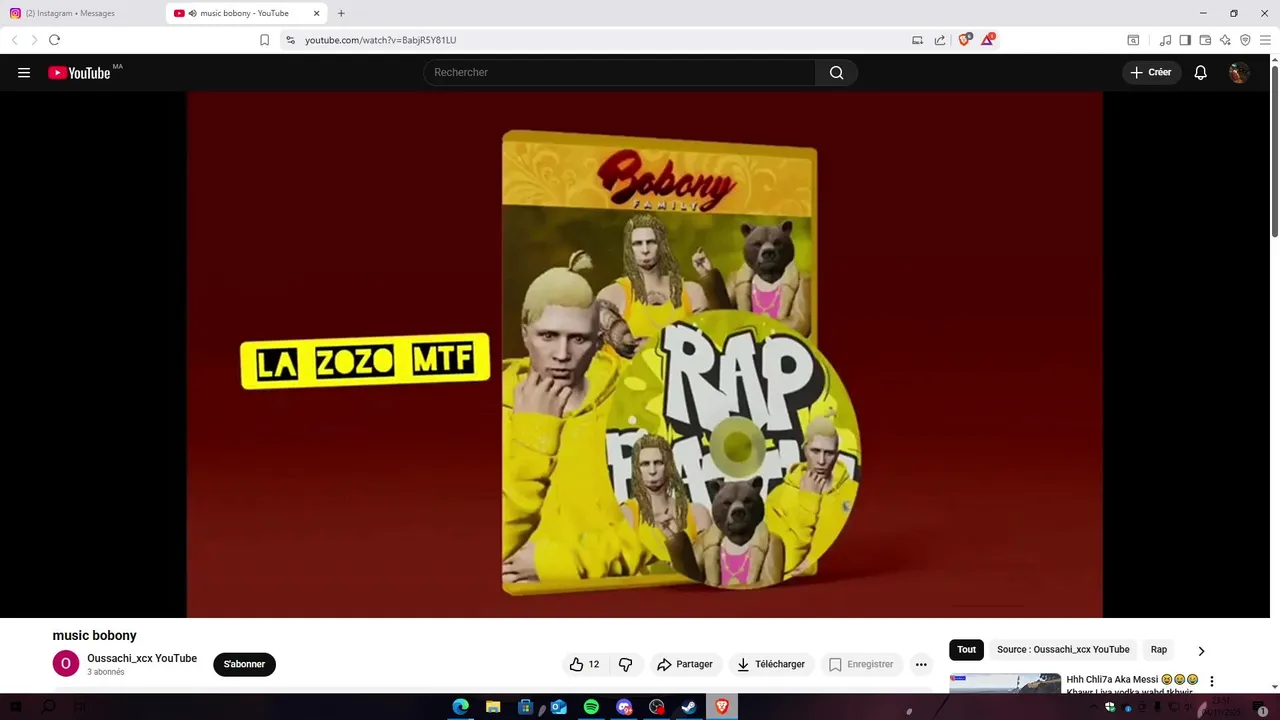The image size is (1280, 720).
Task: Select the music bobony YouTube tab
Action: pyautogui.click(x=247, y=13)
